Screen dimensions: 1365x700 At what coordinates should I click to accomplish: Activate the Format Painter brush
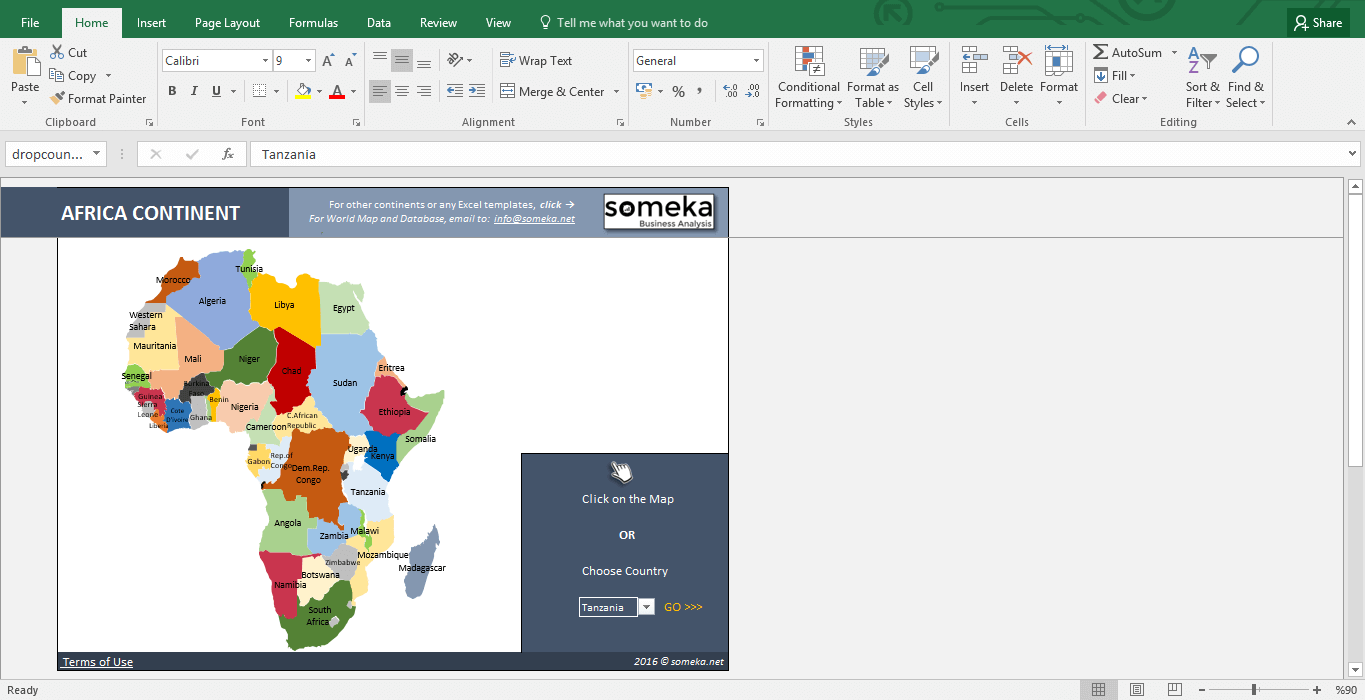pyautogui.click(x=57, y=99)
